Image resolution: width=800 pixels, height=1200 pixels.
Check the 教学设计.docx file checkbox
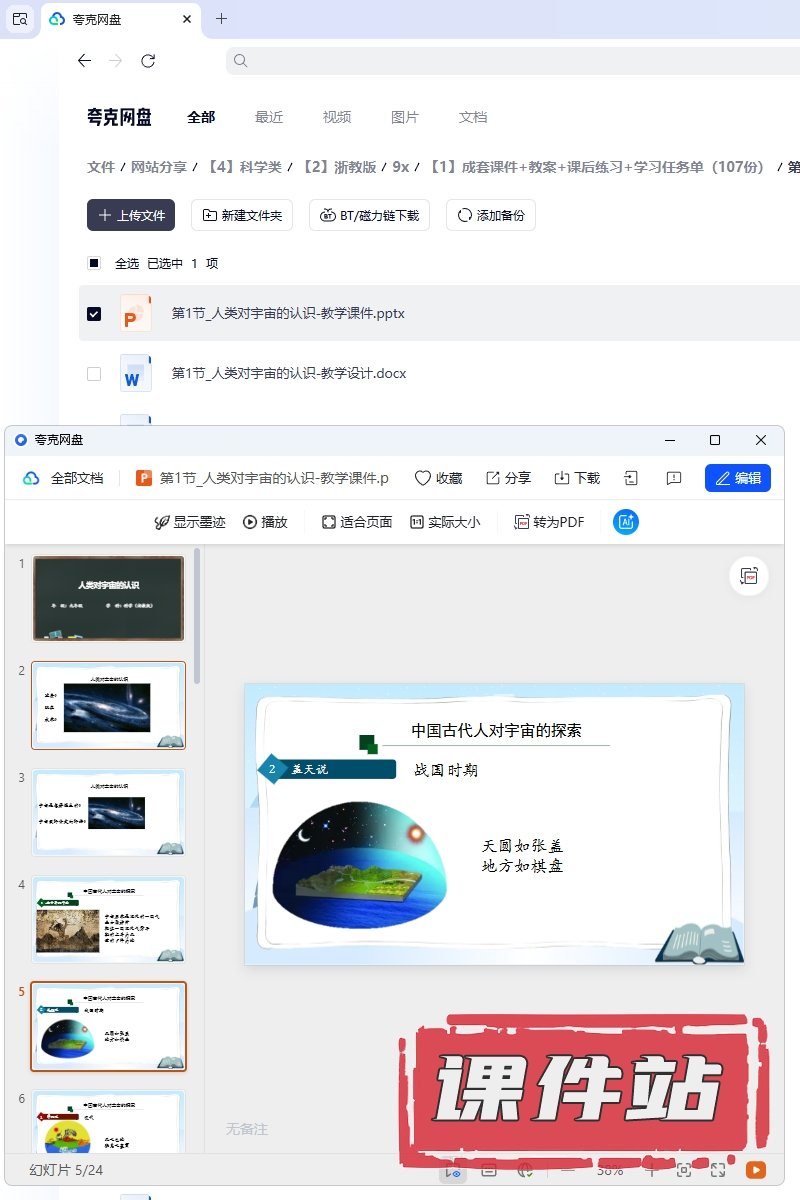pyautogui.click(x=94, y=374)
